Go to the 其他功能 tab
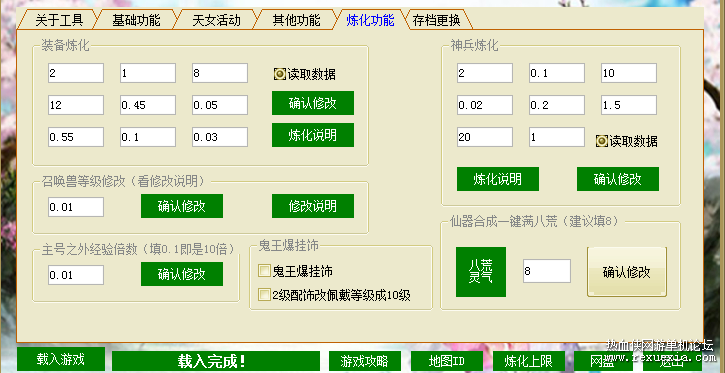The height and width of the screenshot is (373, 725). tap(296, 20)
